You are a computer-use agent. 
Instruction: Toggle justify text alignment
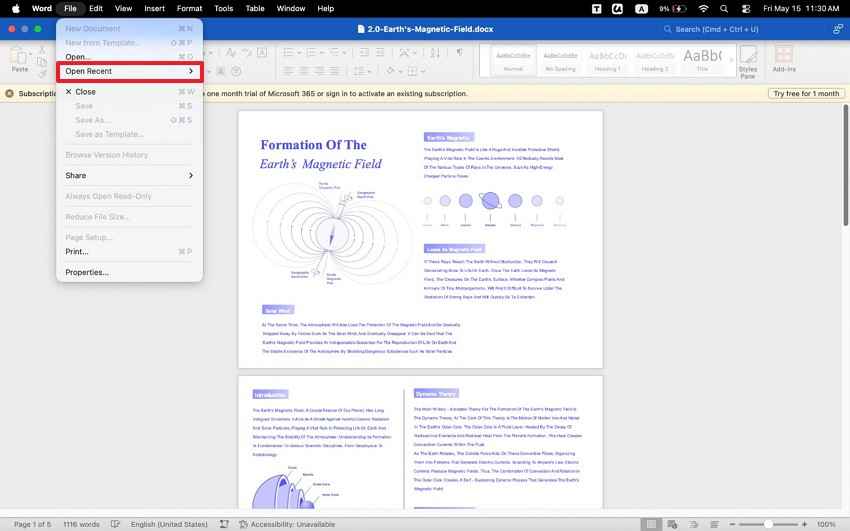pos(336,71)
